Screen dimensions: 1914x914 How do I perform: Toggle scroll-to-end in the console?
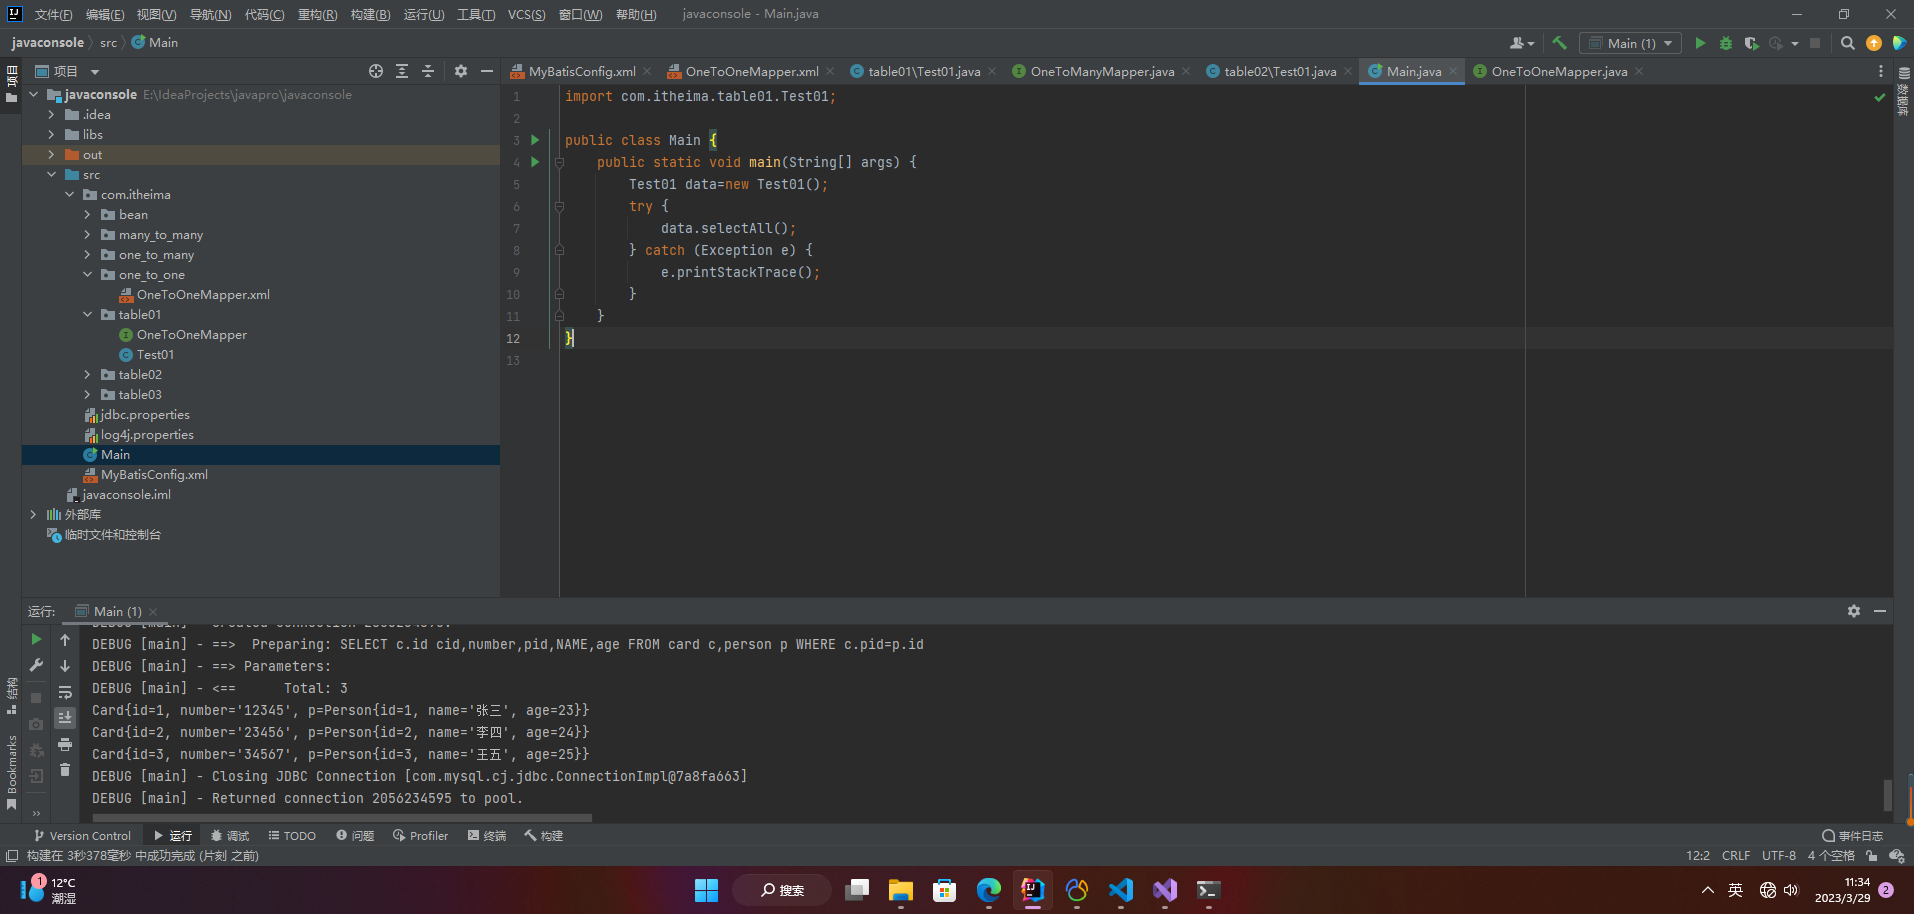tap(65, 718)
